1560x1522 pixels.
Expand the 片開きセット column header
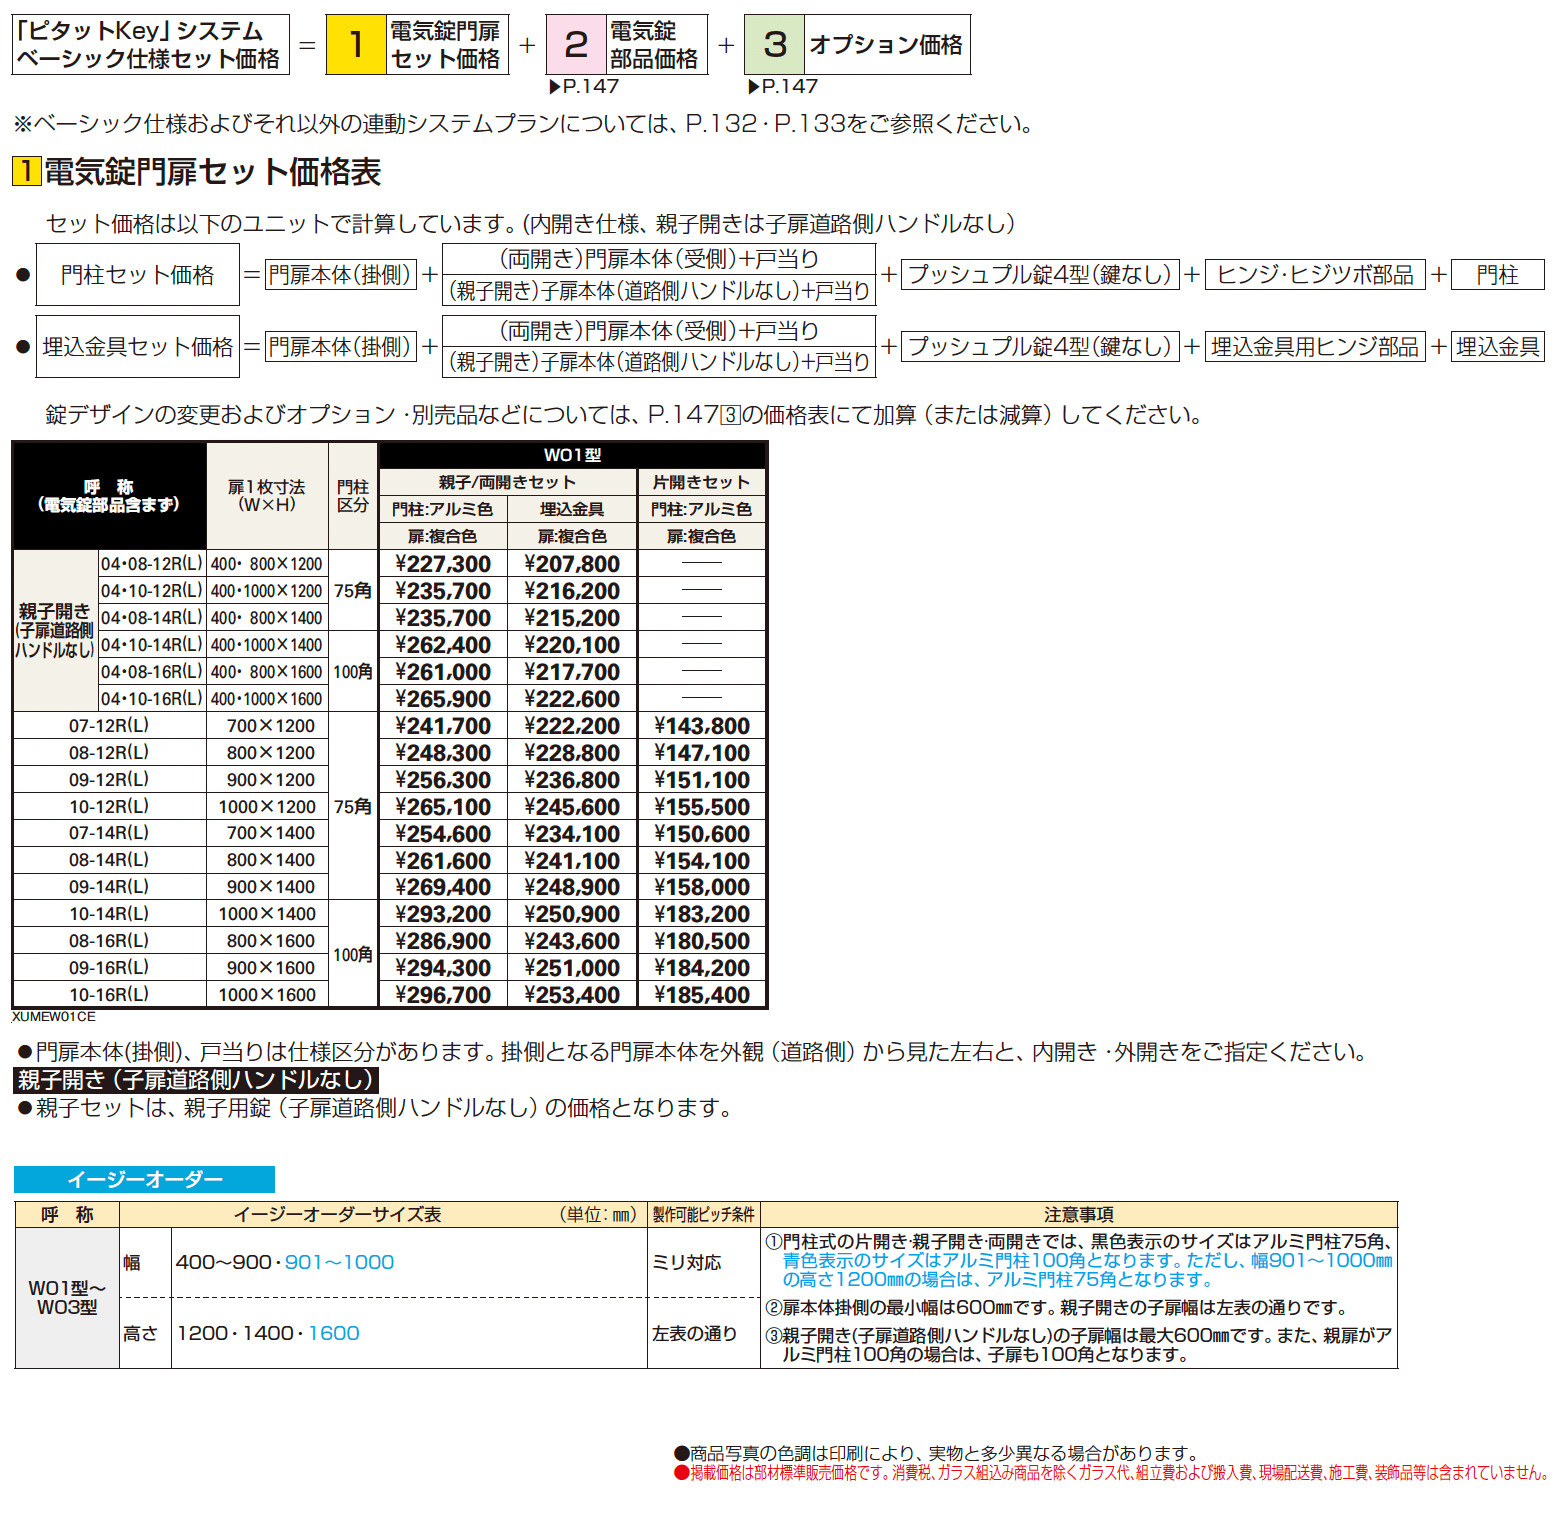701,481
